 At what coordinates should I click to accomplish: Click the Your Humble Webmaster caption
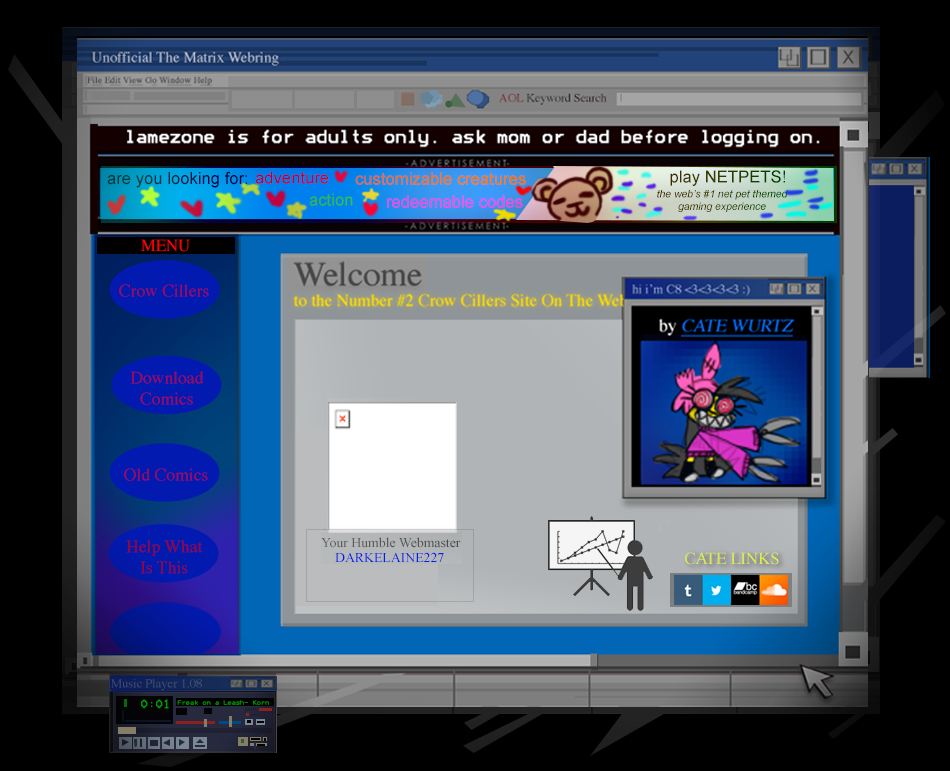coord(391,543)
